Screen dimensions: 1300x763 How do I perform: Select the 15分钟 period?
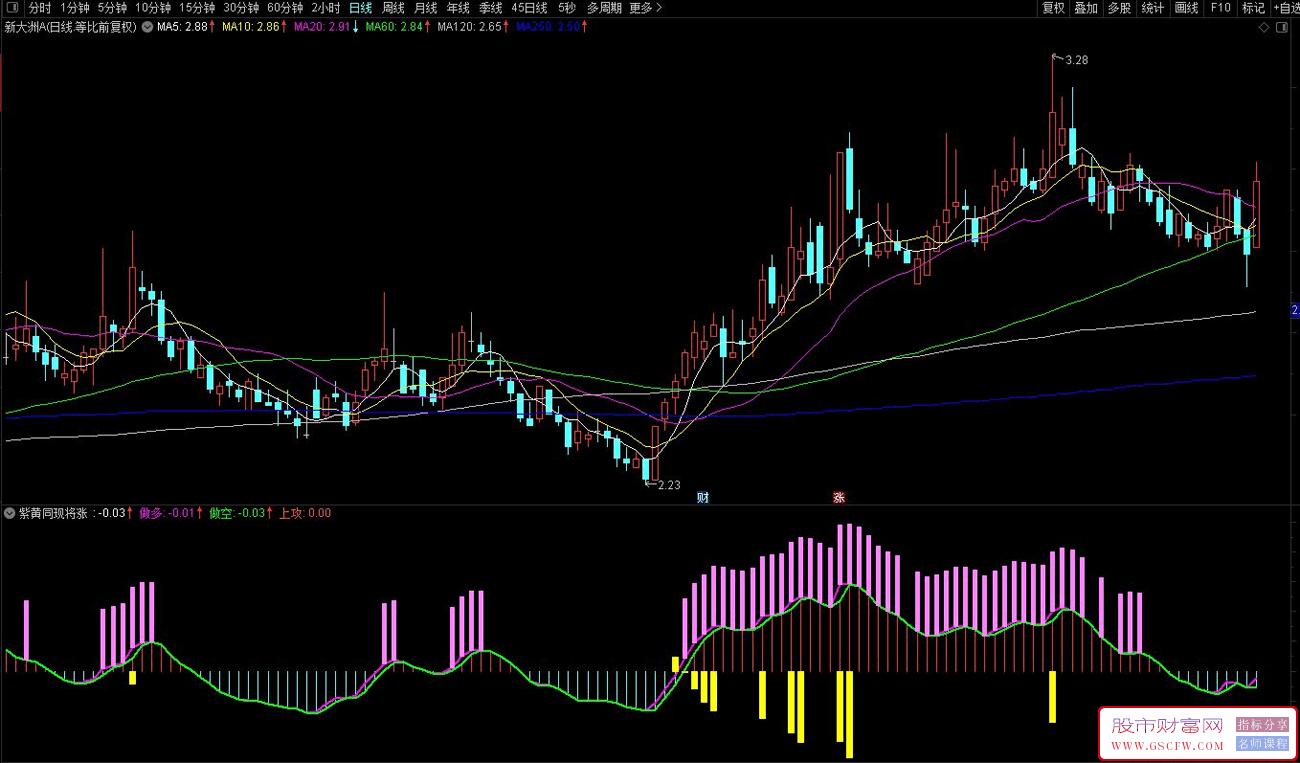197,8
